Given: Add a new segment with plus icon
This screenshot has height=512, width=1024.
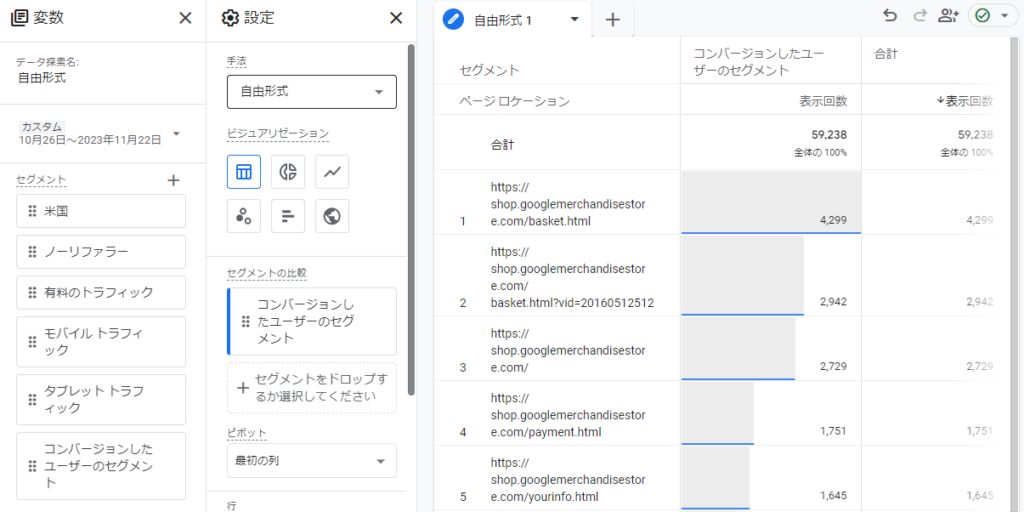Looking at the screenshot, I should click(x=173, y=180).
